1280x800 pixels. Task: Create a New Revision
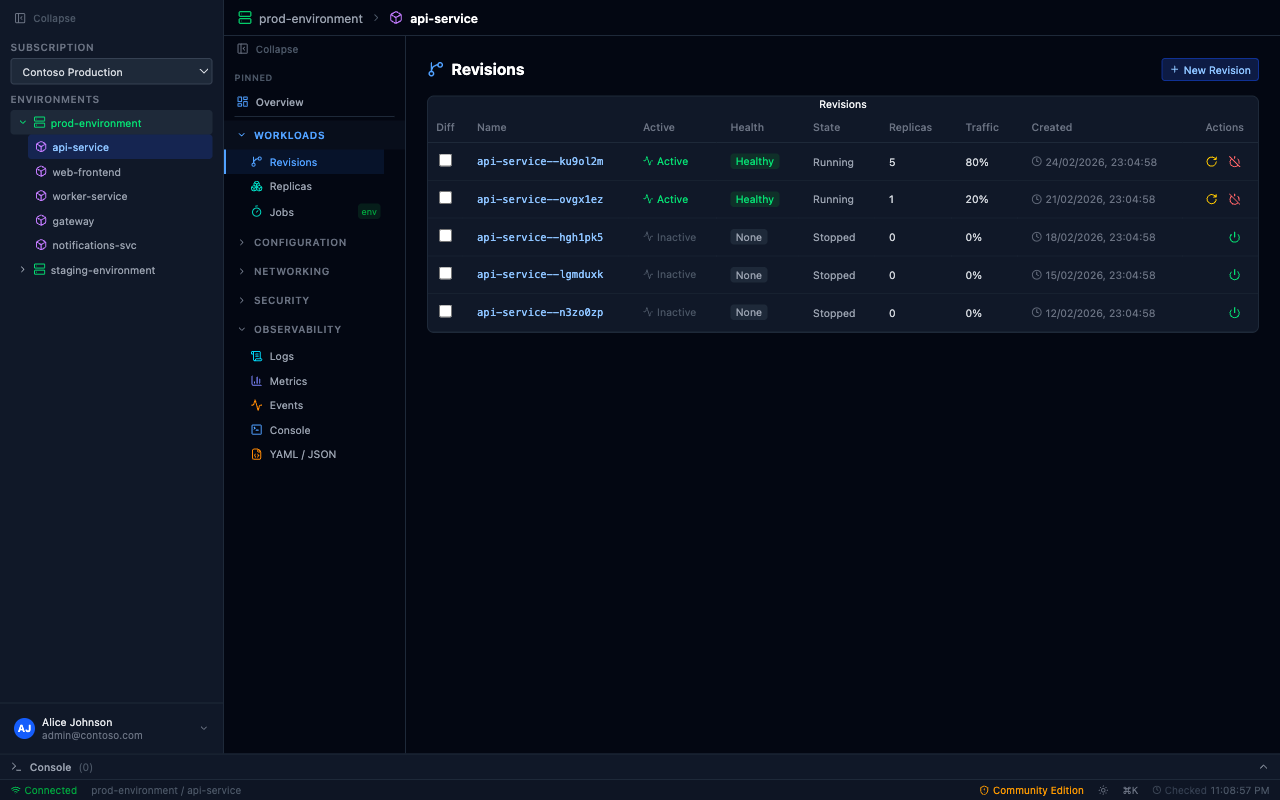click(1210, 69)
